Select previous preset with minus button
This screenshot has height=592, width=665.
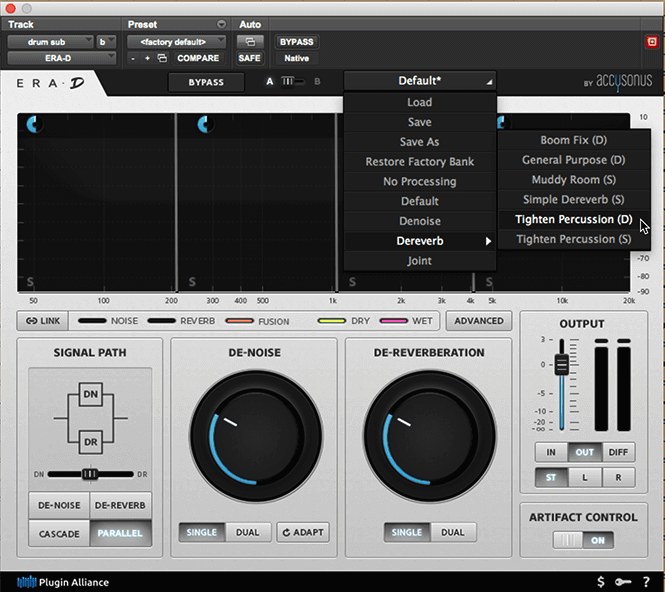tap(133, 58)
